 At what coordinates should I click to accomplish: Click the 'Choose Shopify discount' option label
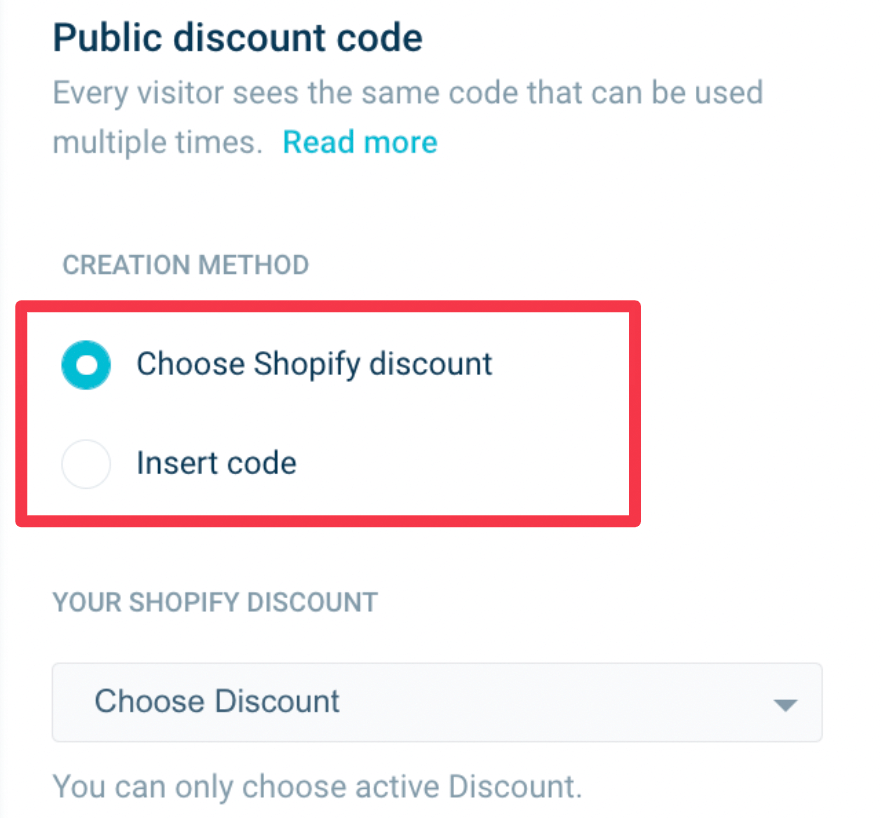(314, 364)
